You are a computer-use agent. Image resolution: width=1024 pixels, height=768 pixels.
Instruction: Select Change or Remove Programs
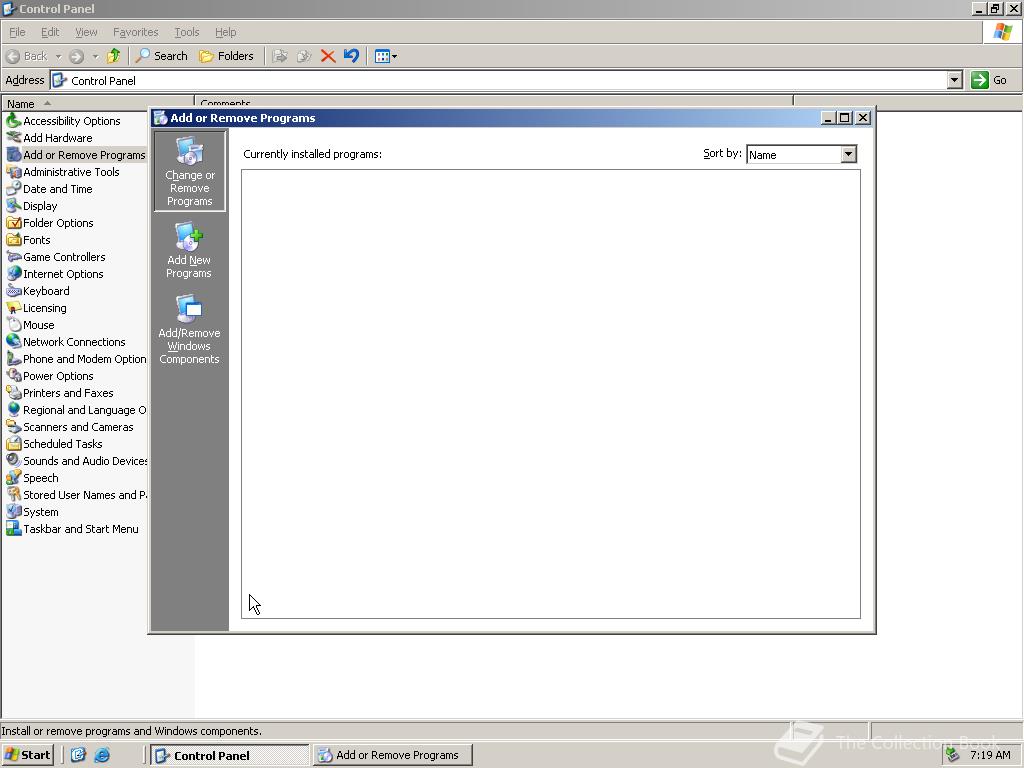[x=189, y=171]
